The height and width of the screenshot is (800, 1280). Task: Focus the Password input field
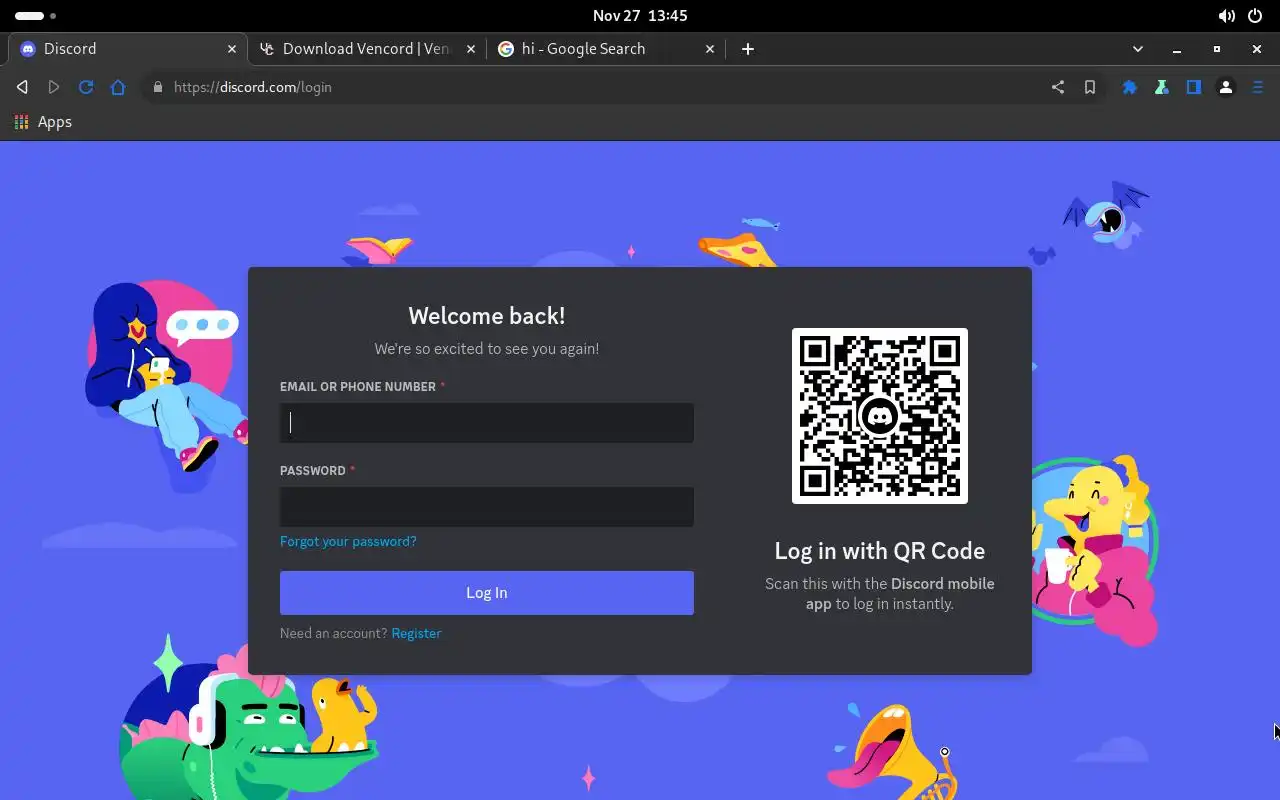point(487,507)
